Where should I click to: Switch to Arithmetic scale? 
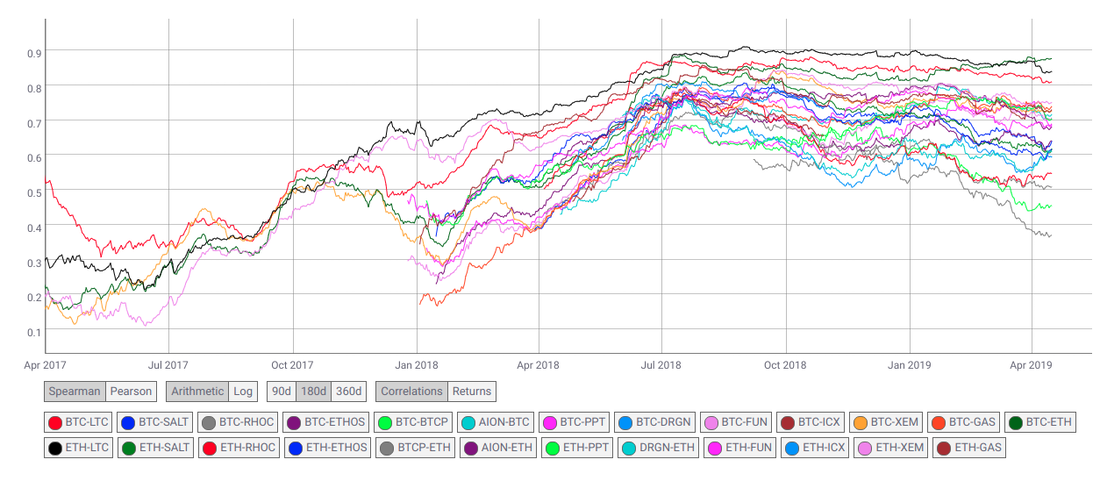click(197, 391)
